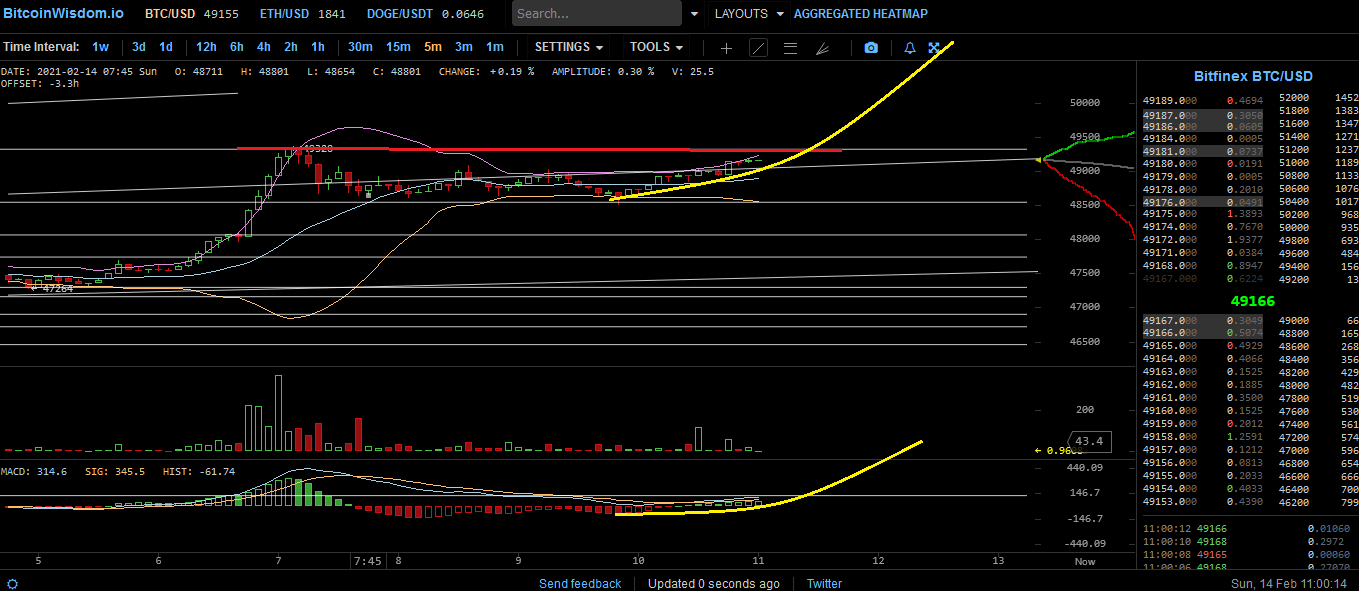Set time interval to 3m
Screen dimensions: 1359x591
(x=464, y=47)
